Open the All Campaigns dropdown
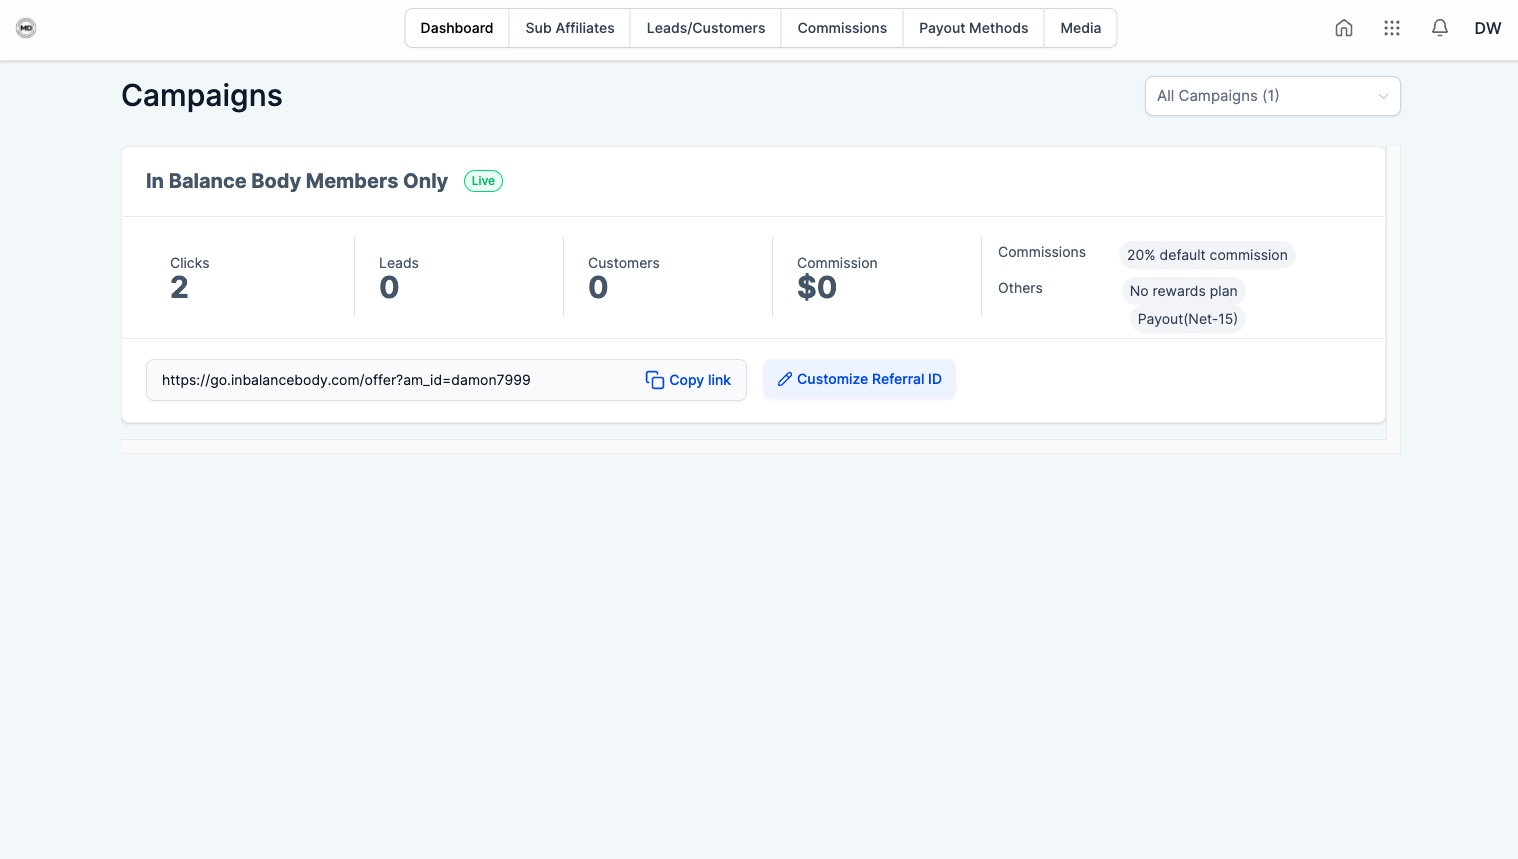This screenshot has height=859, width=1518. coord(1272,95)
